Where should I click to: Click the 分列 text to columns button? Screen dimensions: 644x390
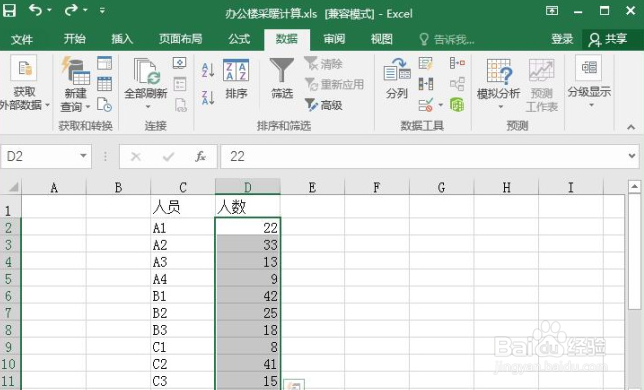[x=396, y=79]
